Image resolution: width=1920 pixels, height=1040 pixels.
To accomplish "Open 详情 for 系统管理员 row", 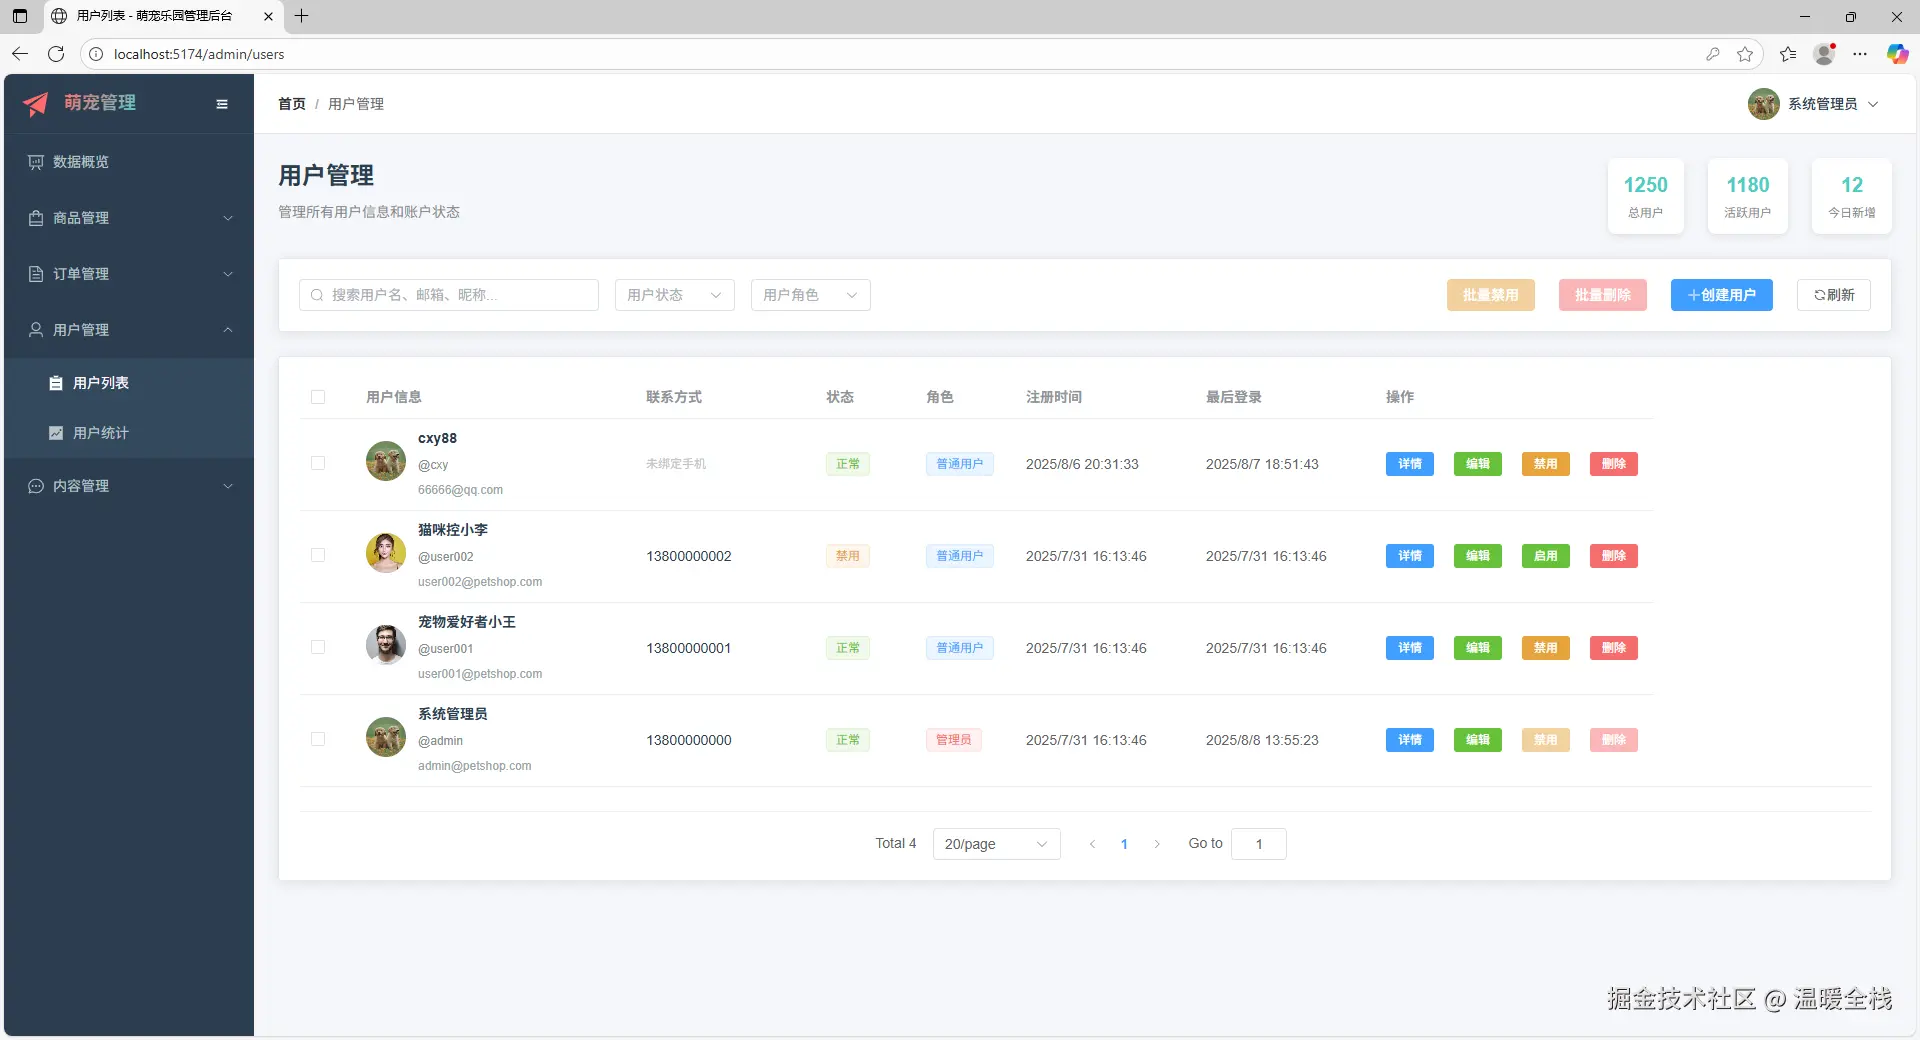I will click(x=1410, y=740).
